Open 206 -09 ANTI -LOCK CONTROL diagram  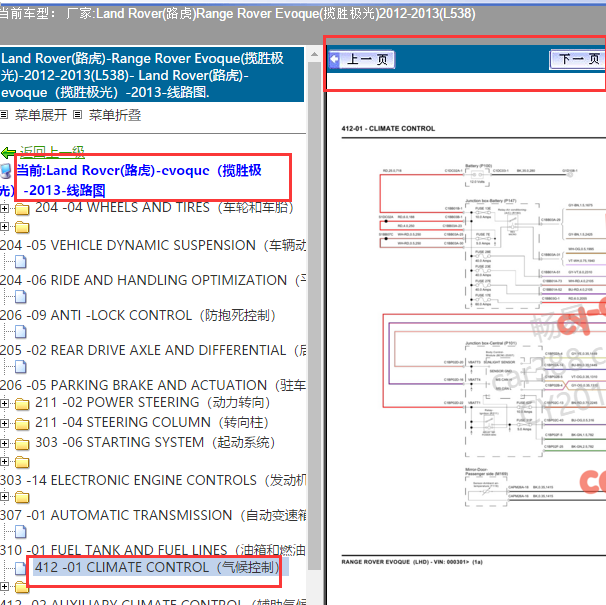point(138,315)
